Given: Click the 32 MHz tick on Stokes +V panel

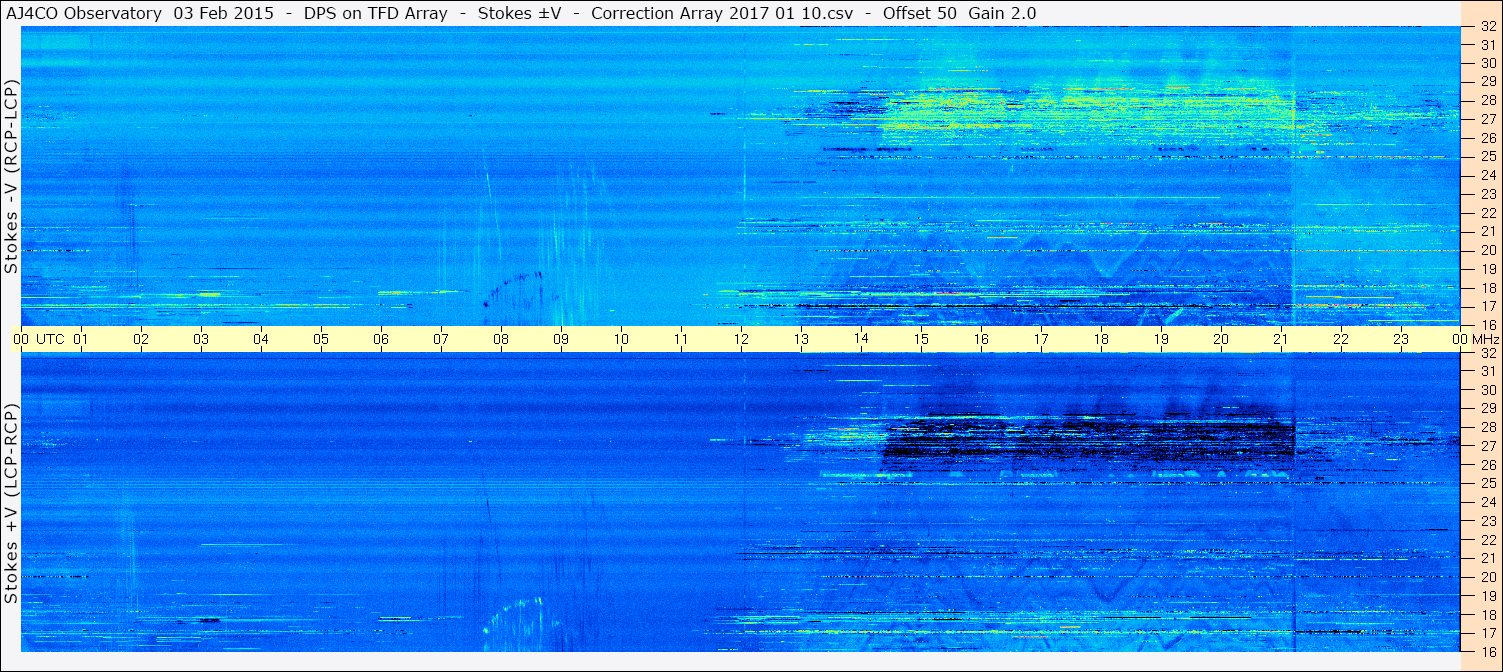Looking at the screenshot, I should coord(1487,353).
